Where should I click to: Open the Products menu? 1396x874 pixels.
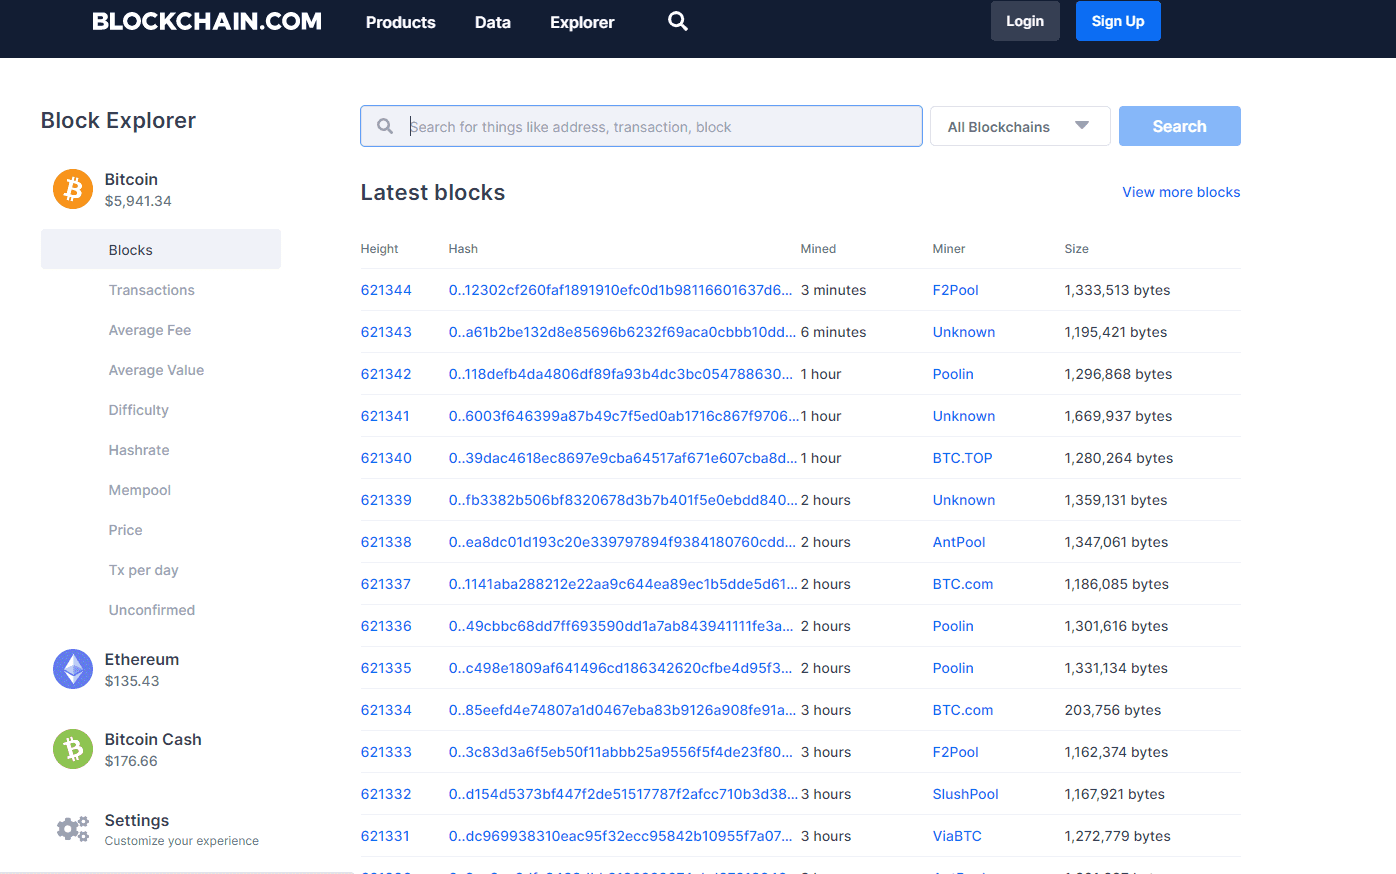click(x=400, y=22)
